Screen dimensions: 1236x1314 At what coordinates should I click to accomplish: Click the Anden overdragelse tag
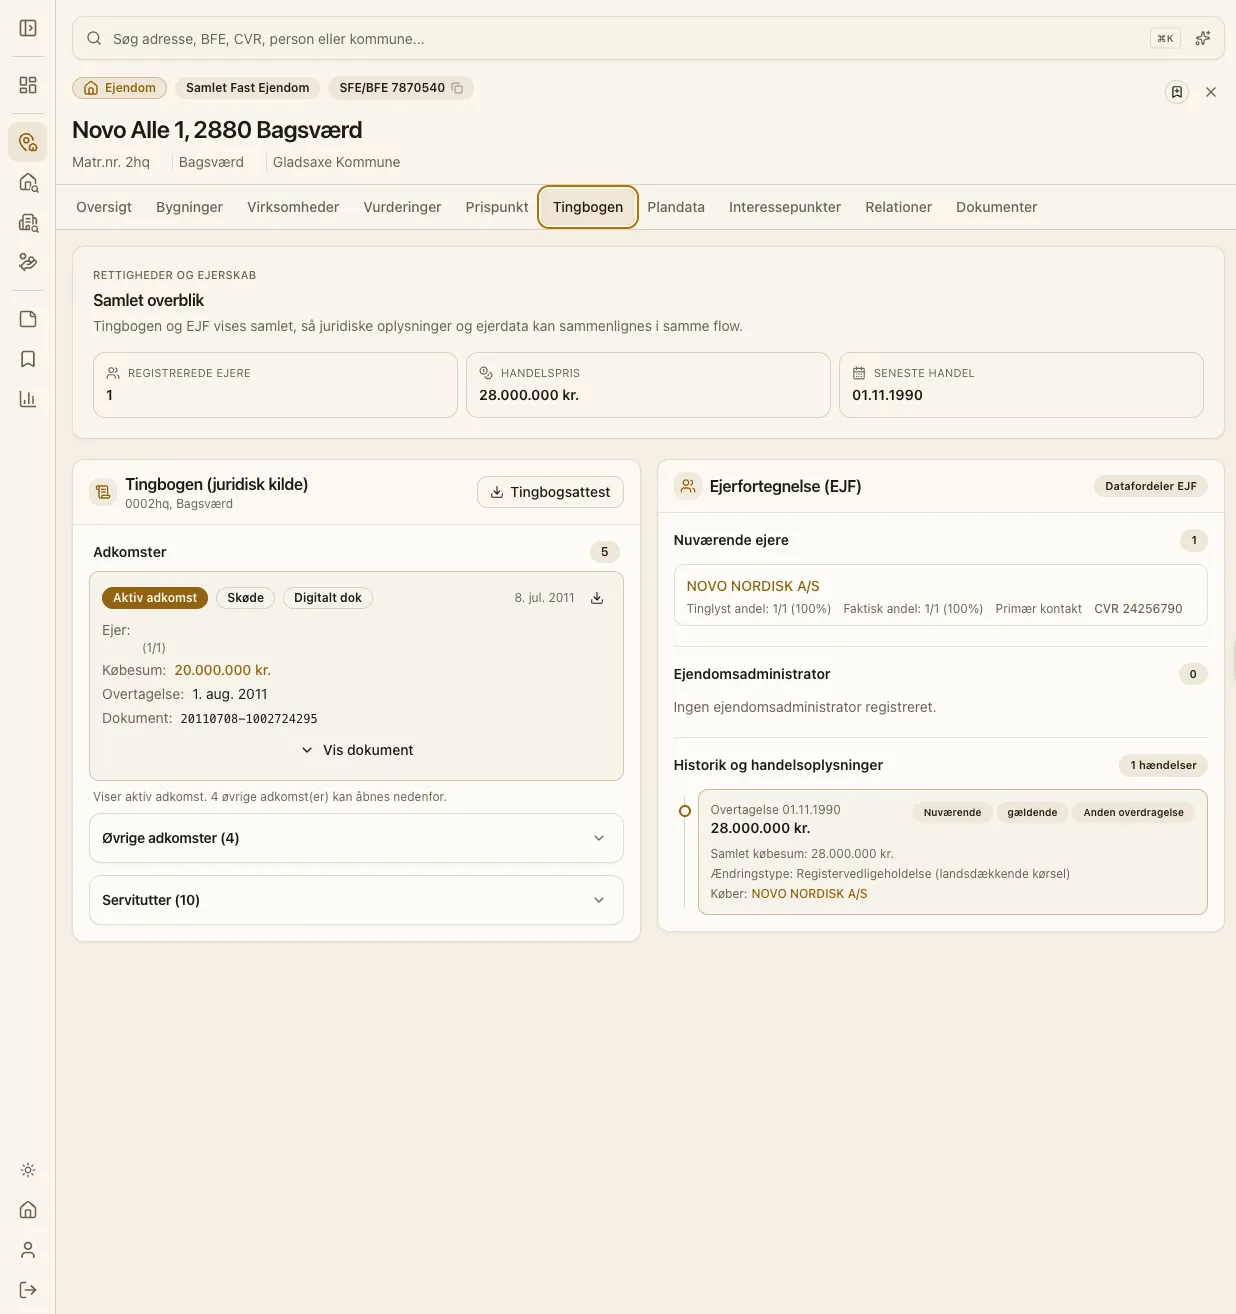[1133, 812]
